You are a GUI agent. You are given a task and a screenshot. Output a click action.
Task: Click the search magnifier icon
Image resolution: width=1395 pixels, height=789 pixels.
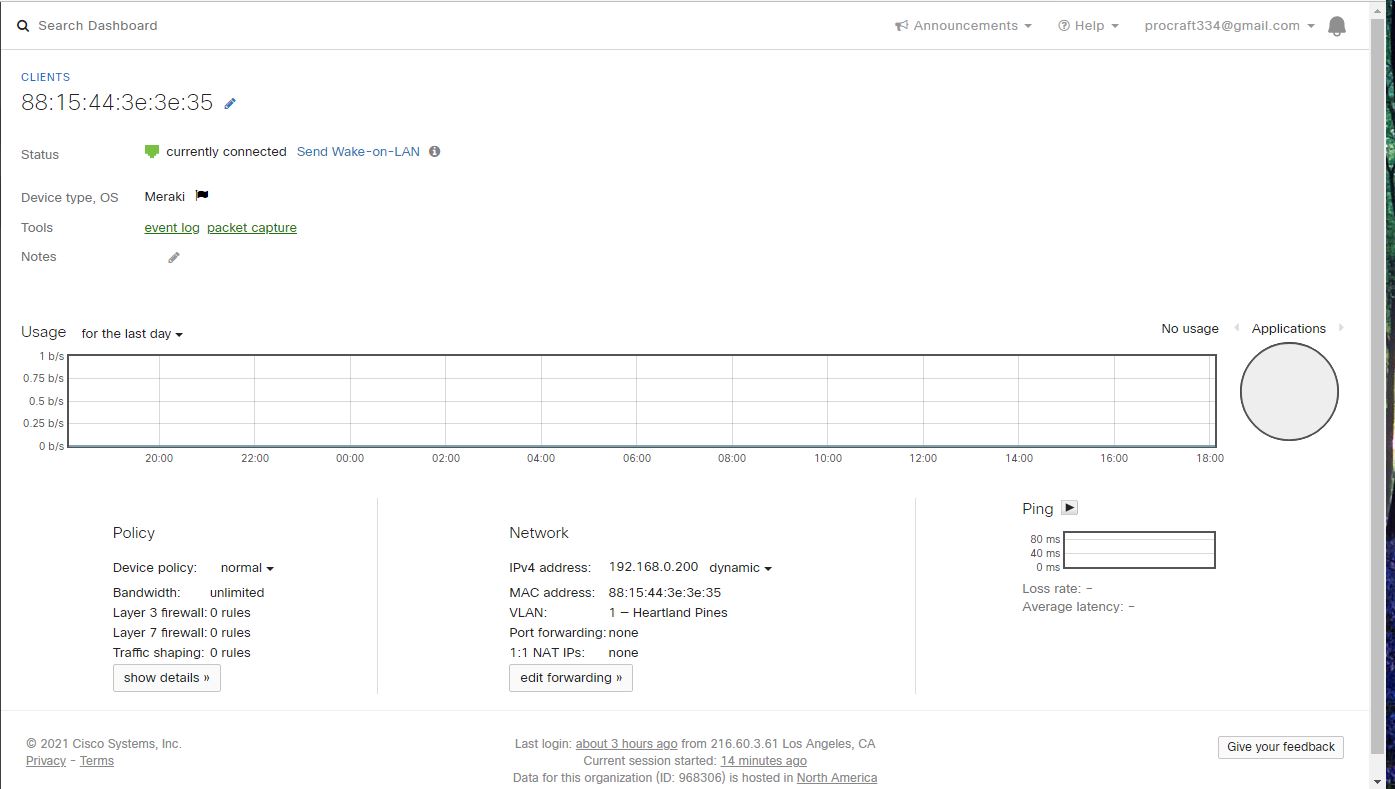pos(23,26)
